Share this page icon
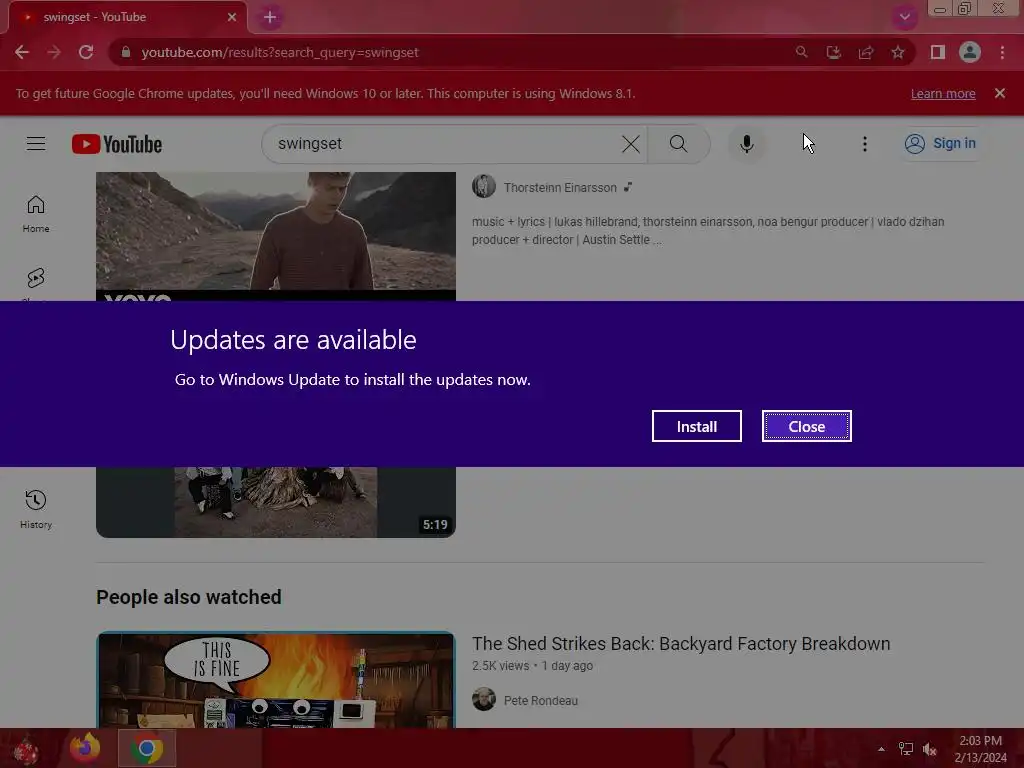The image size is (1024, 768). [x=866, y=52]
